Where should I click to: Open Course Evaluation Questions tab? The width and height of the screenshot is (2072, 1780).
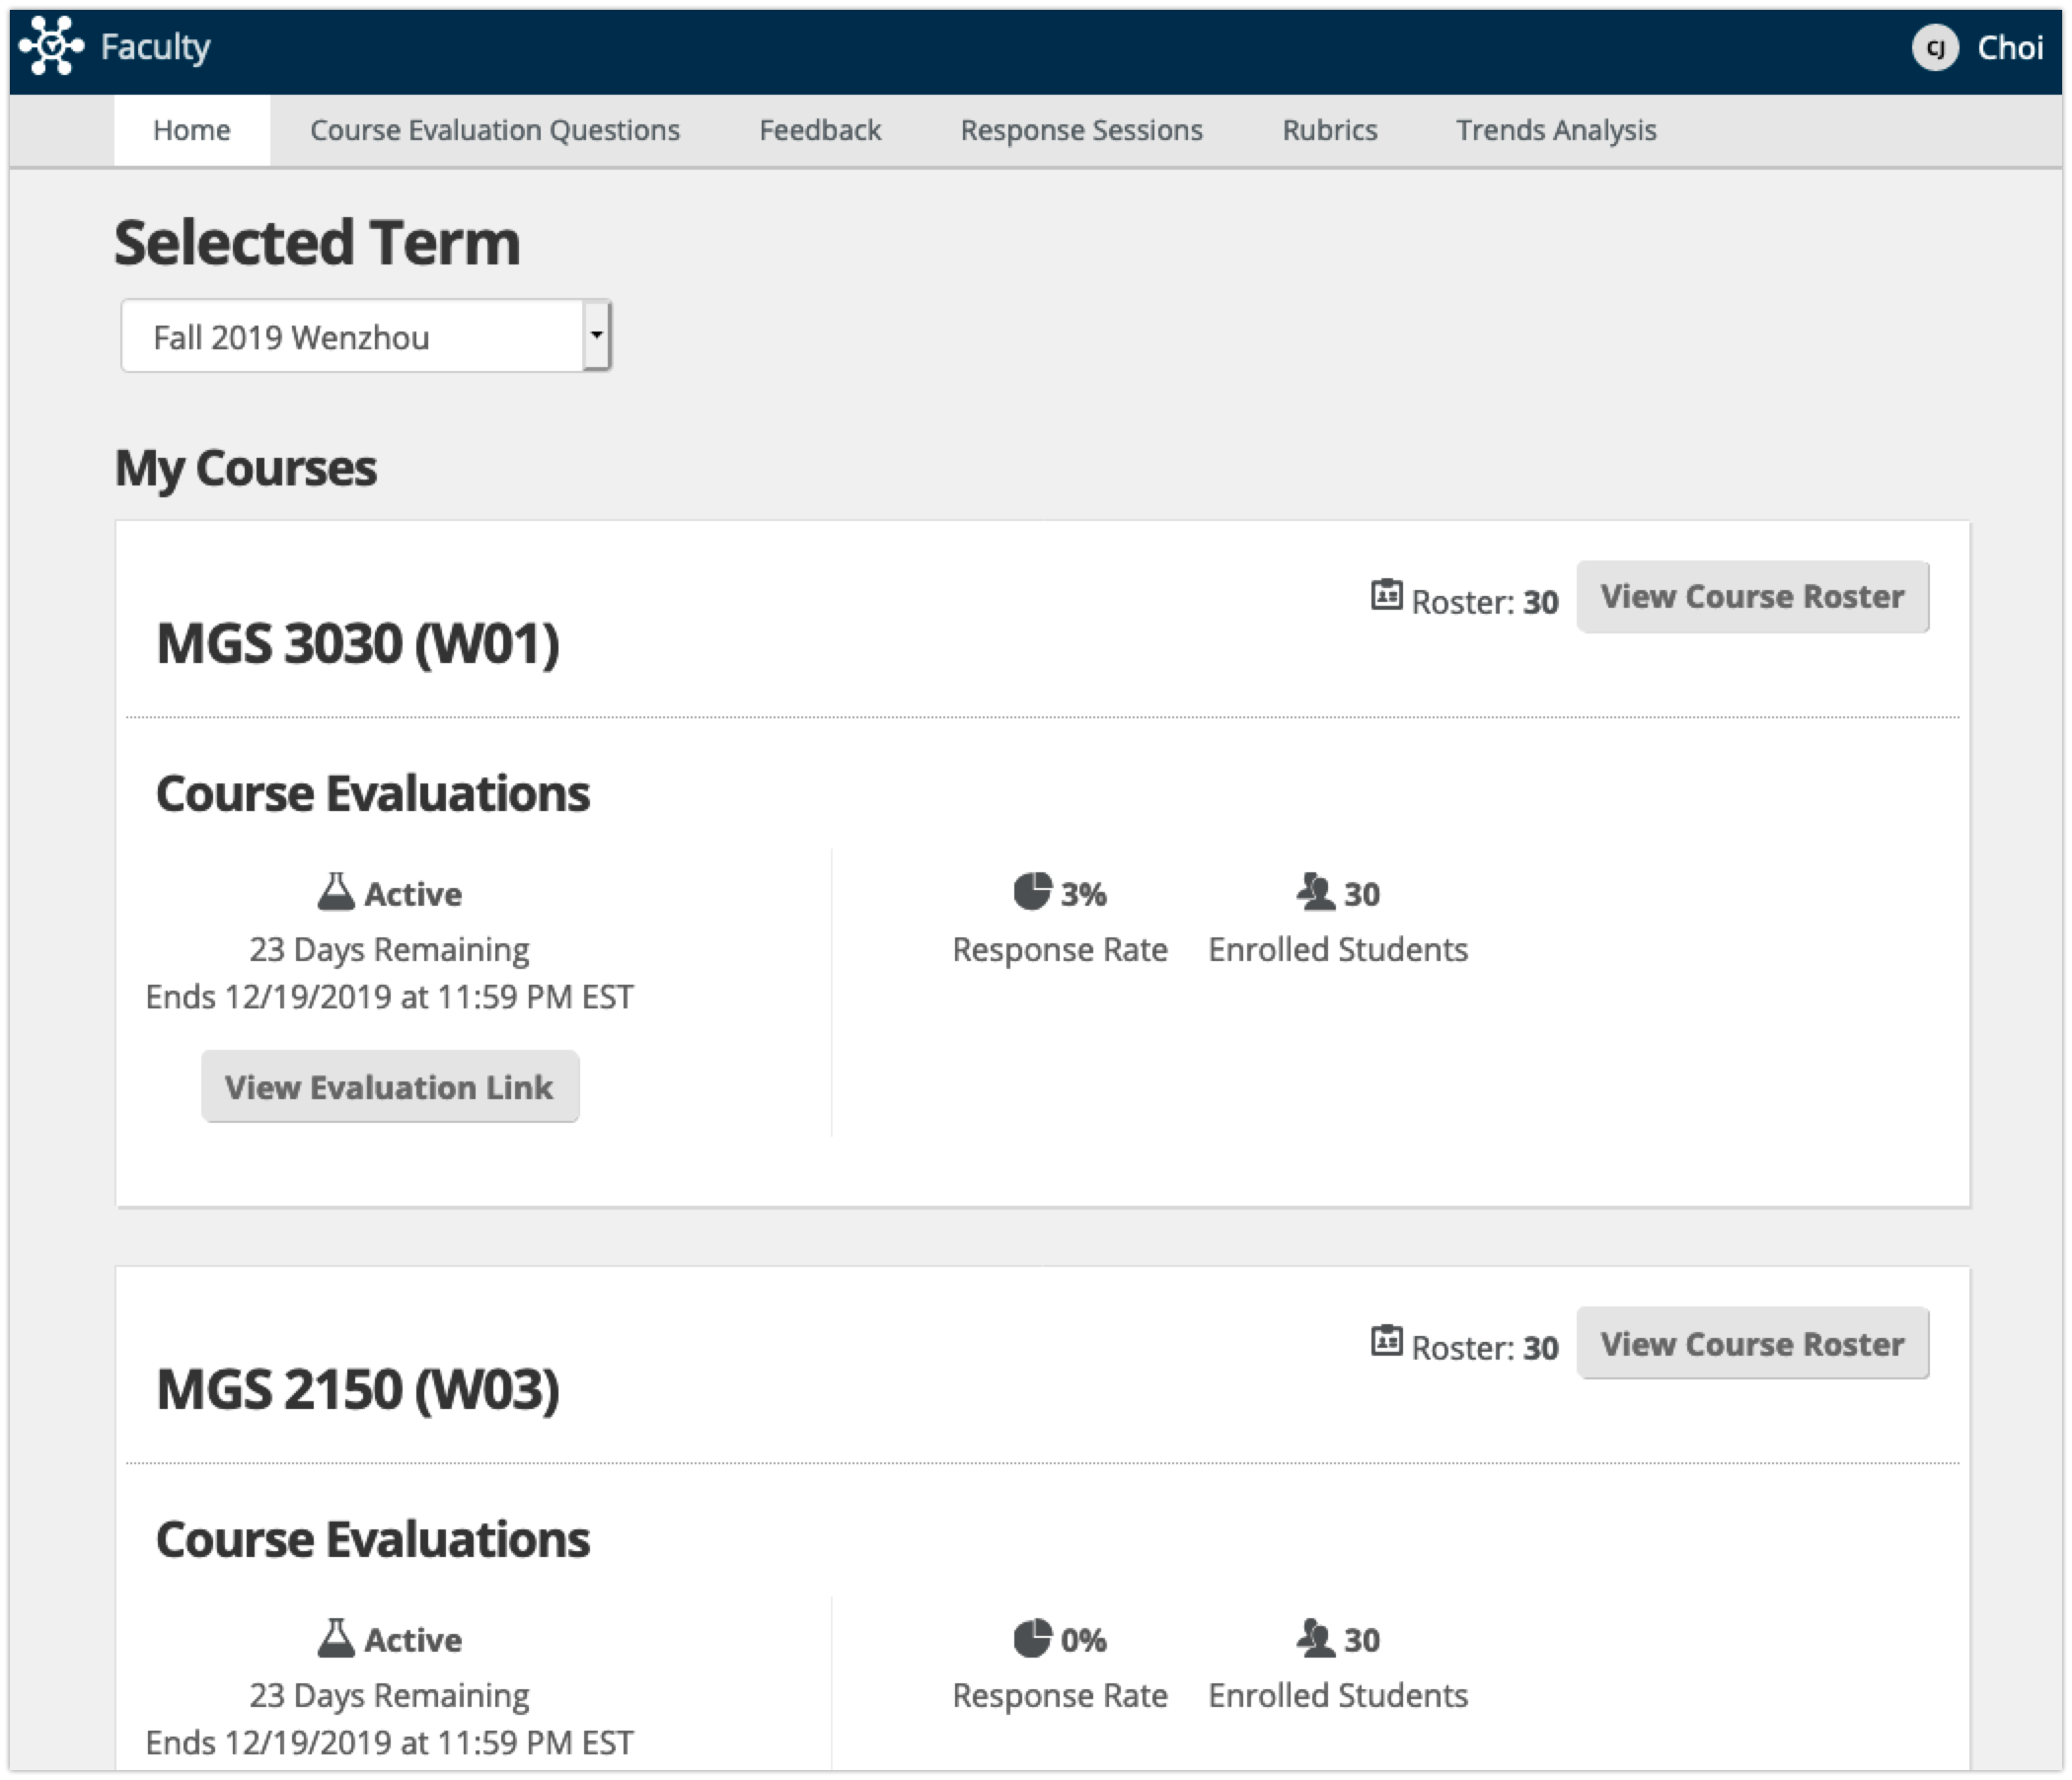click(x=495, y=130)
